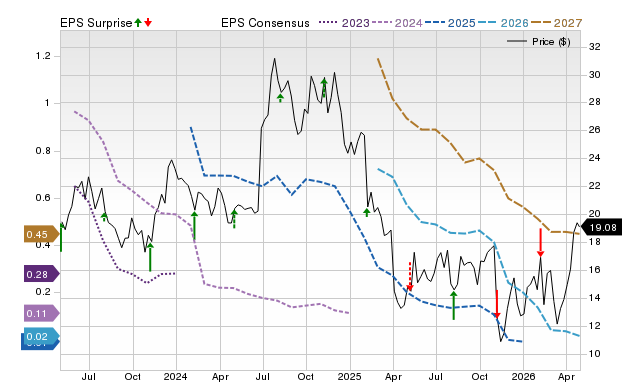The image size is (640, 382).
Task: Click the black 19.08 current price tag
Action: click(x=601, y=227)
